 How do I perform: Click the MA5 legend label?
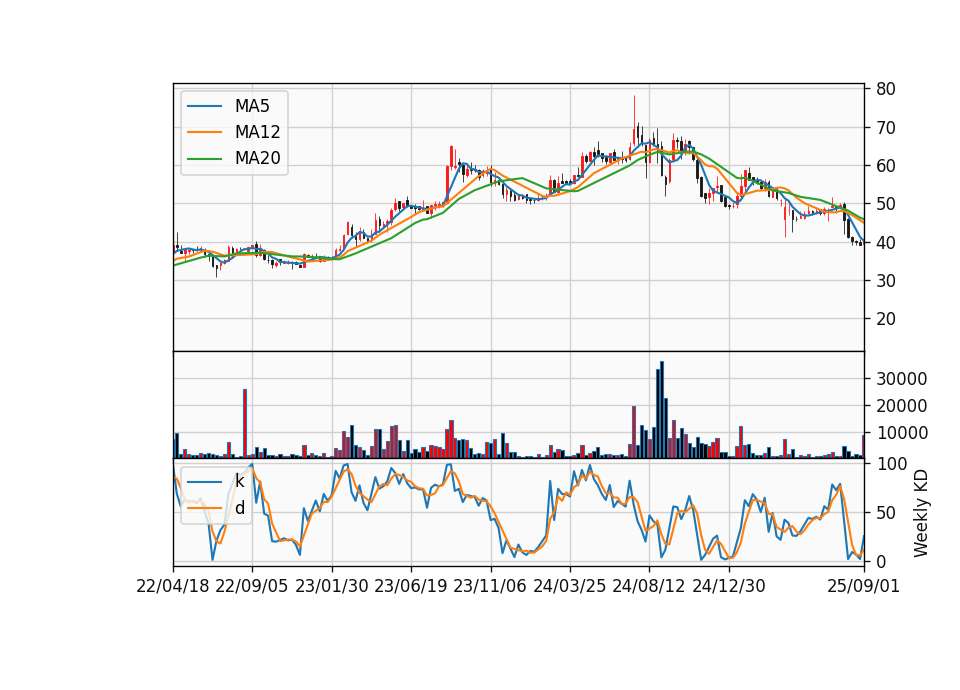pyautogui.click(x=252, y=106)
